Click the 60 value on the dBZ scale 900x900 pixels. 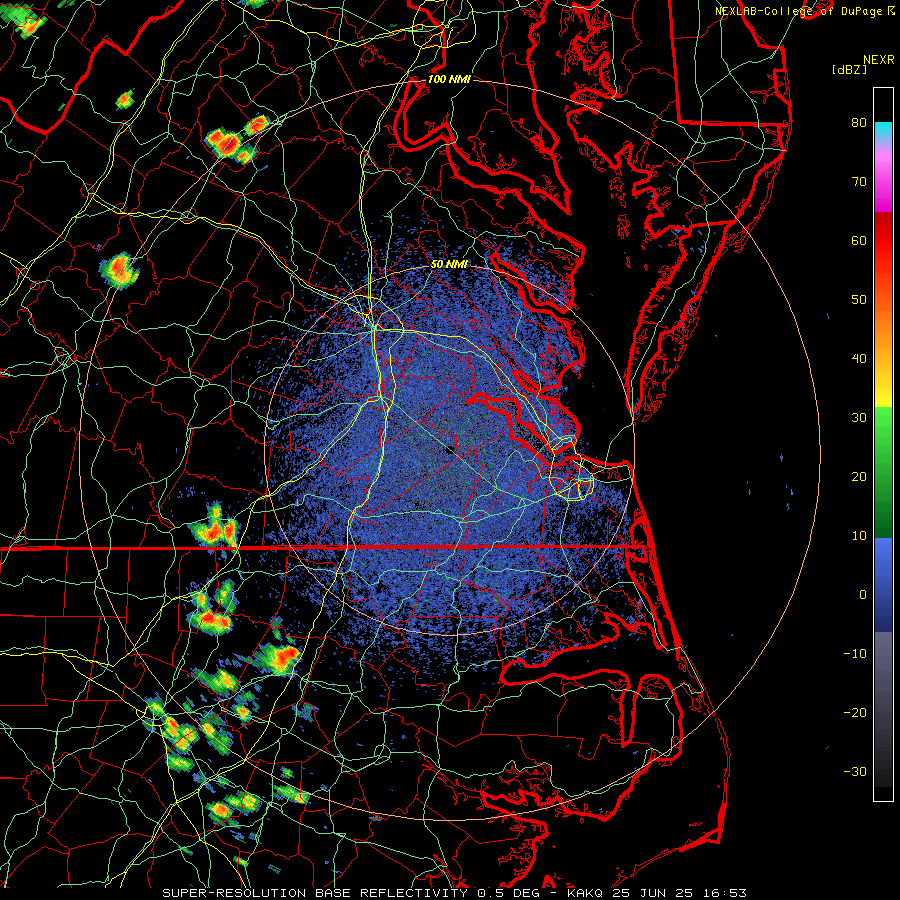[x=859, y=240]
